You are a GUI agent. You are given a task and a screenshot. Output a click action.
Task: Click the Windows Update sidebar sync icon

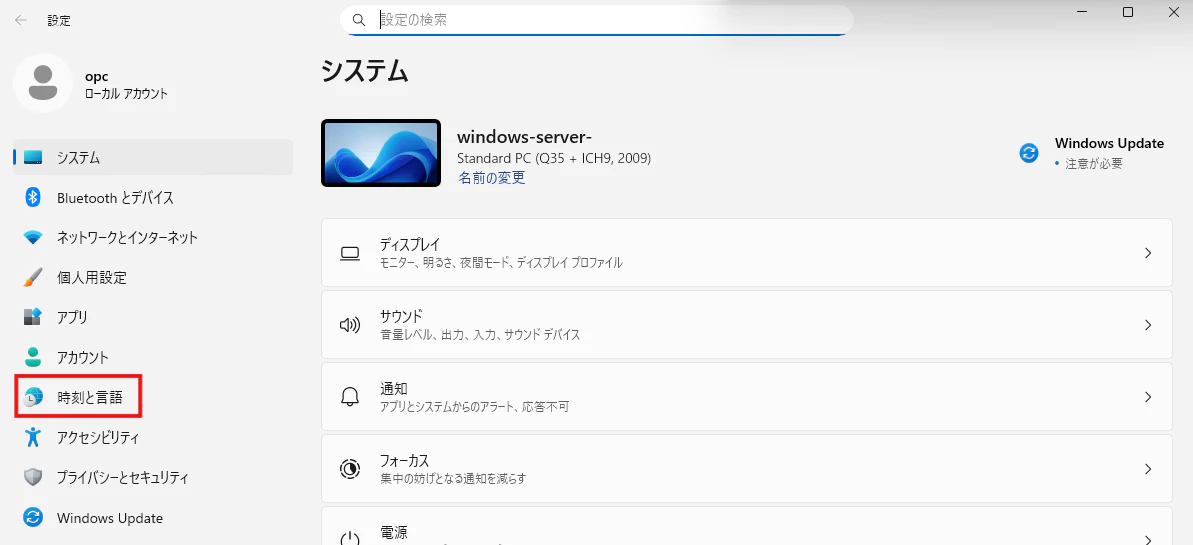coord(33,518)
